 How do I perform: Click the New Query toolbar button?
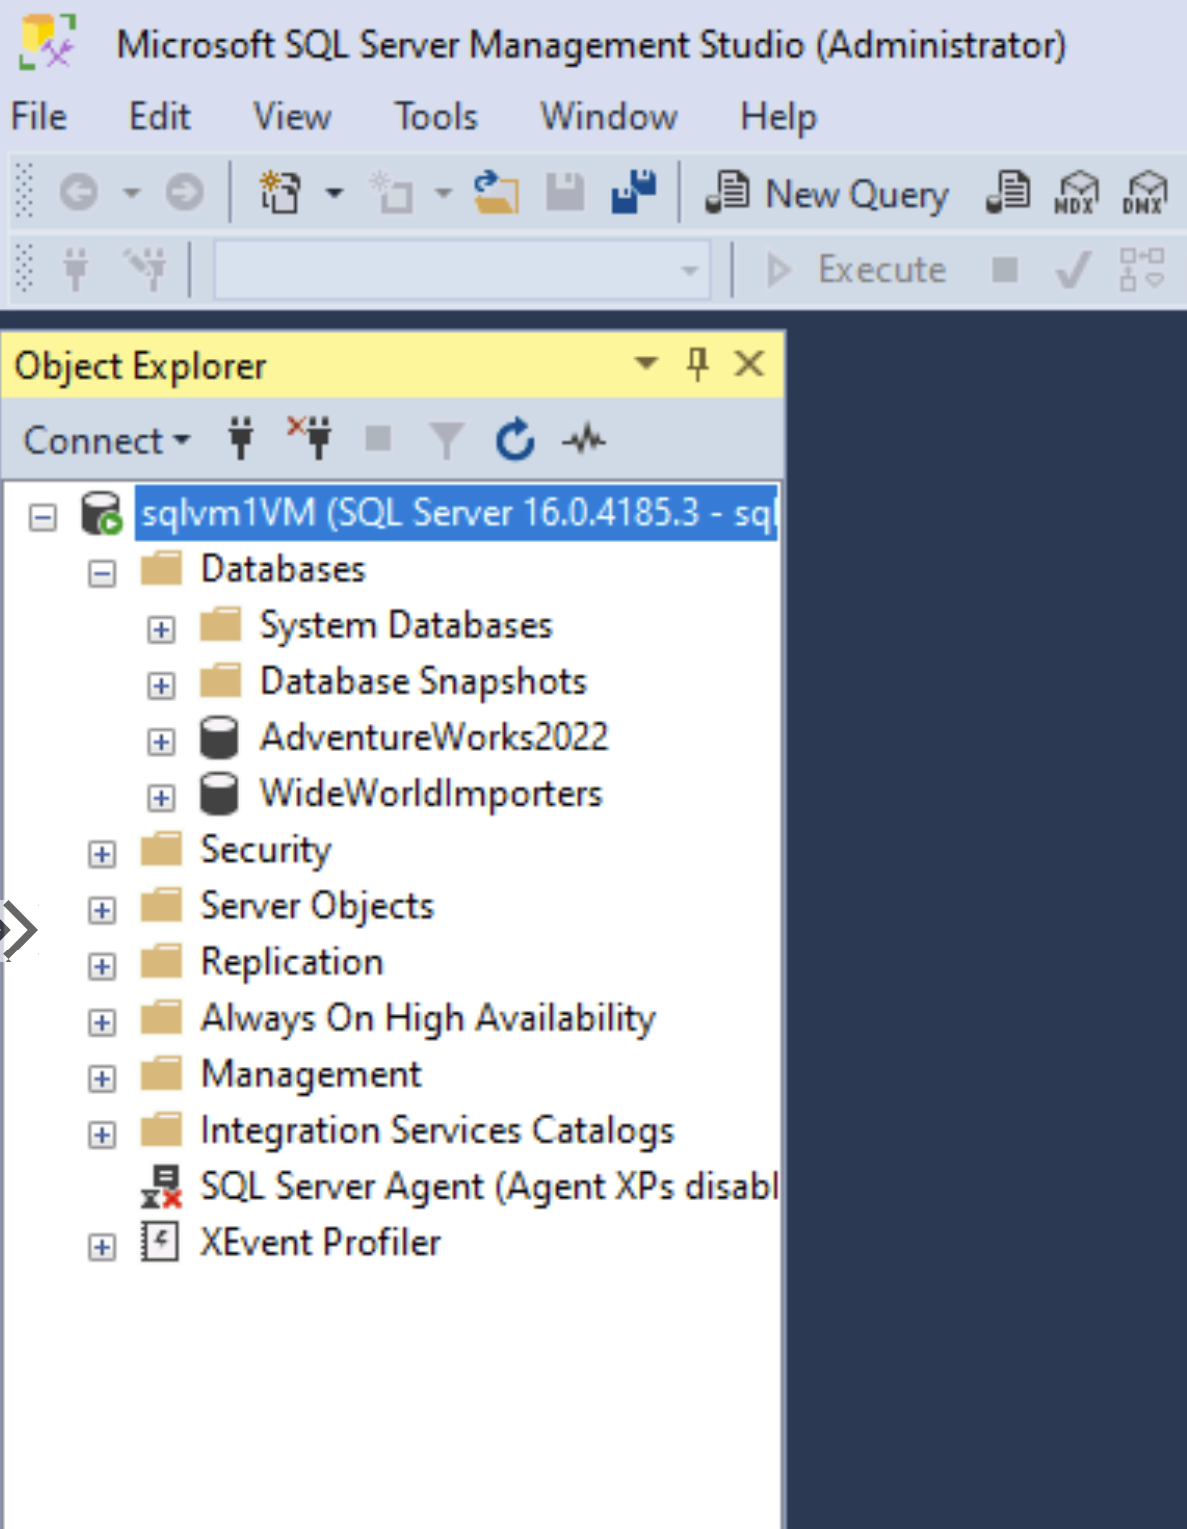[828, 193]
